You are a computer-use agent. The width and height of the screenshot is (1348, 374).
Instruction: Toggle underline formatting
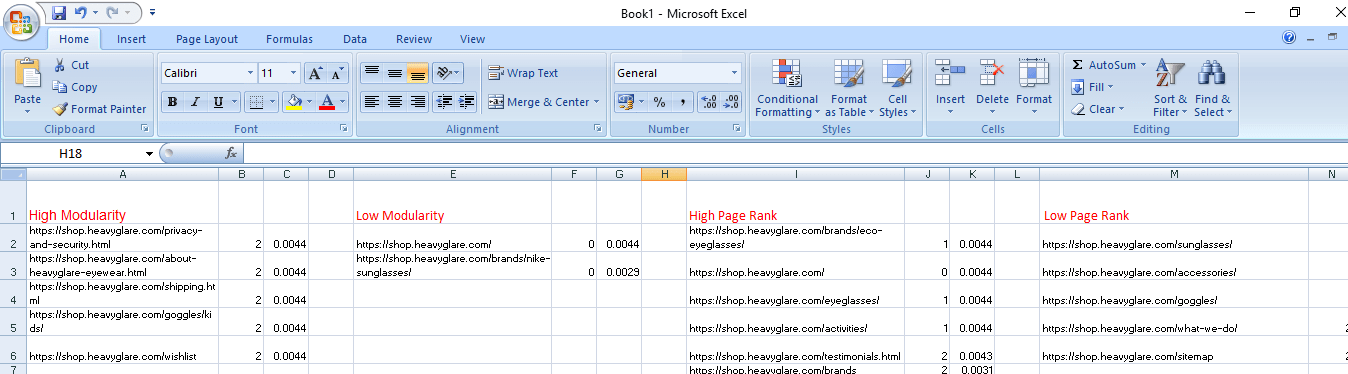point(217,102)
